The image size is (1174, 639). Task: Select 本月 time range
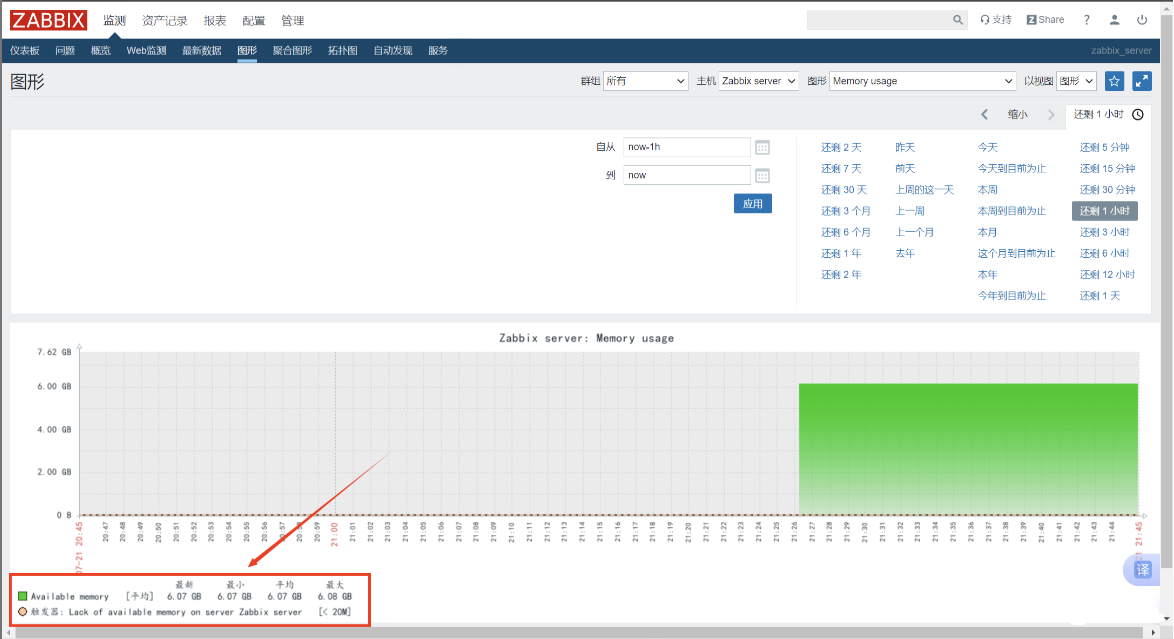pyautogui.click(x=988, y=232)
